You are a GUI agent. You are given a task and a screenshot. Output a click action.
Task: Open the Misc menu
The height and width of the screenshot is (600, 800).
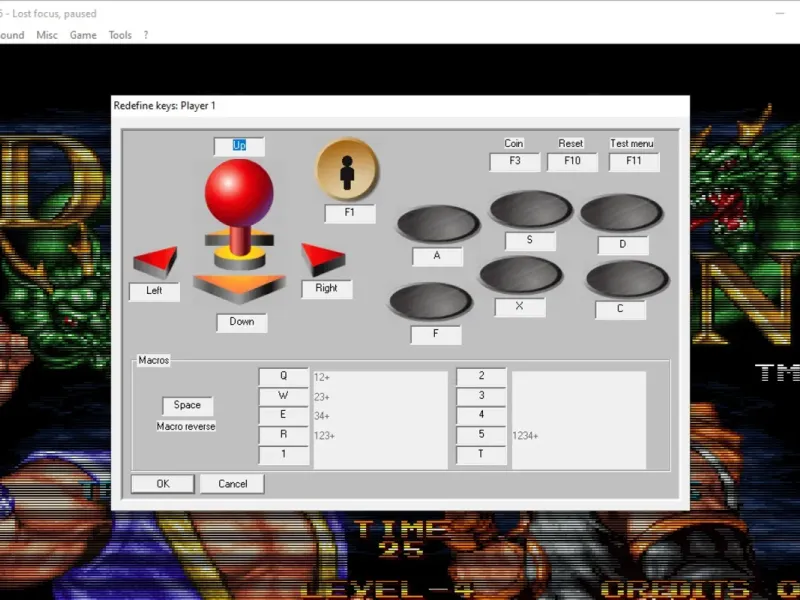pyautogui.click(x=47, y=35)
